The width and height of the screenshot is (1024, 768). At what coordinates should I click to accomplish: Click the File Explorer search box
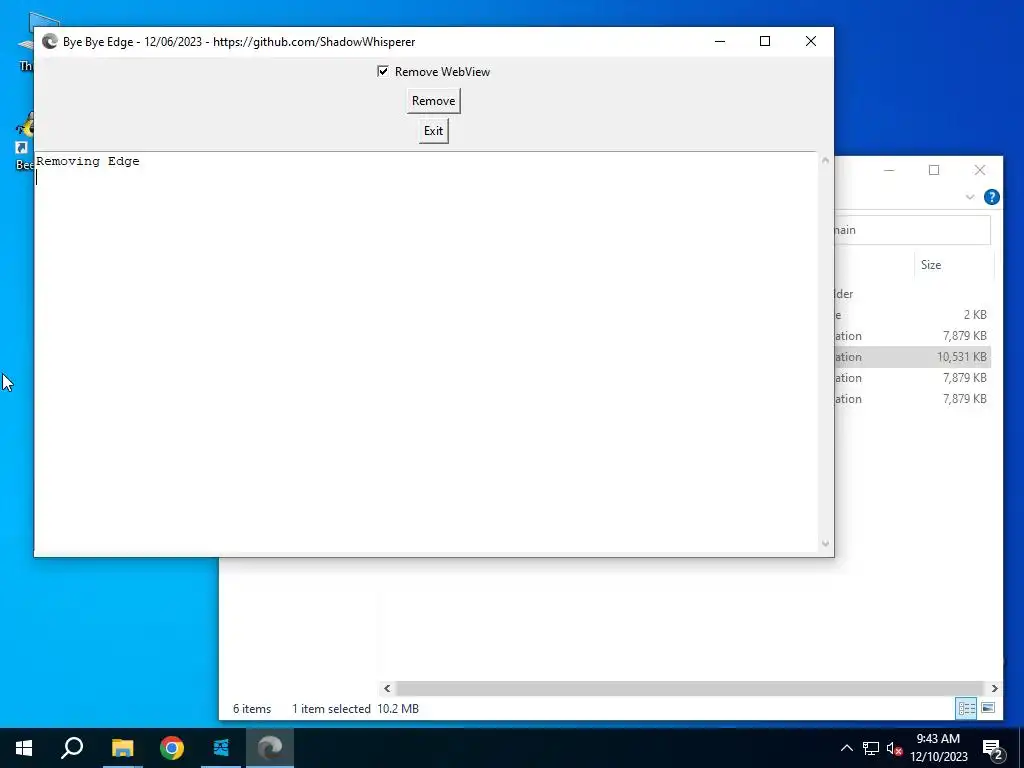tap(912, 230)
